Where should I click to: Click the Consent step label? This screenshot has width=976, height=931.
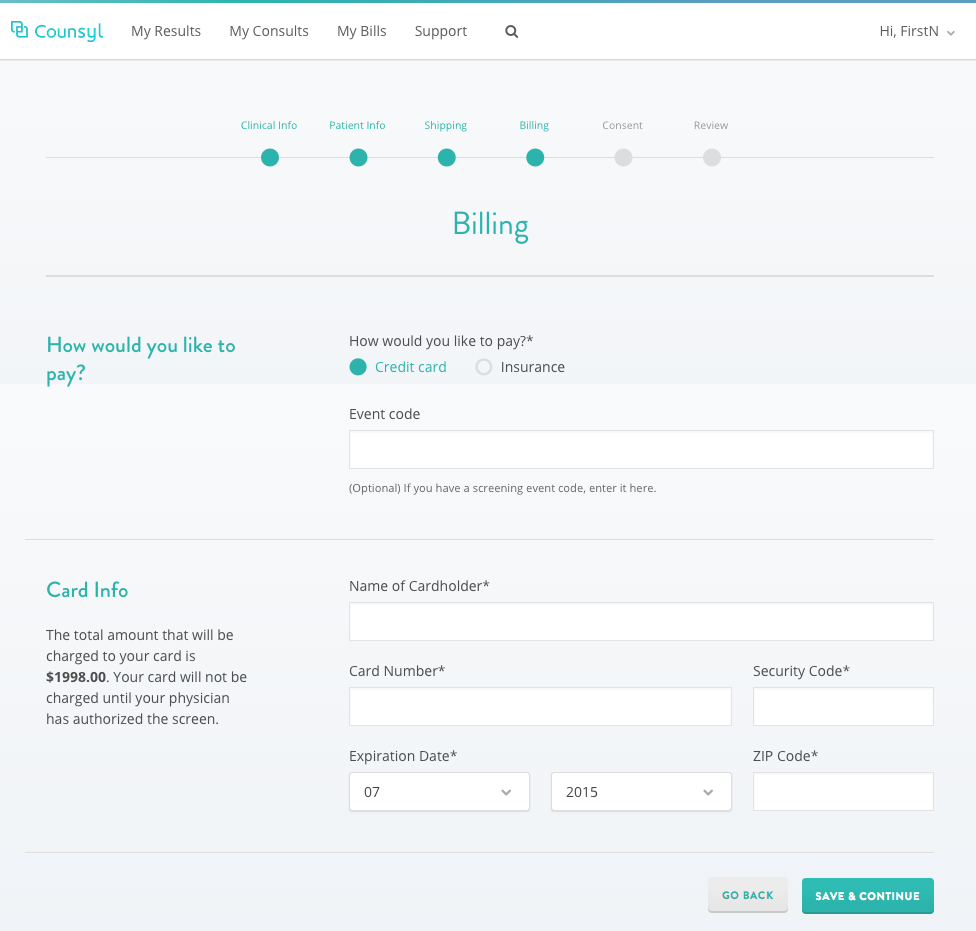click(x=622, y=125)
